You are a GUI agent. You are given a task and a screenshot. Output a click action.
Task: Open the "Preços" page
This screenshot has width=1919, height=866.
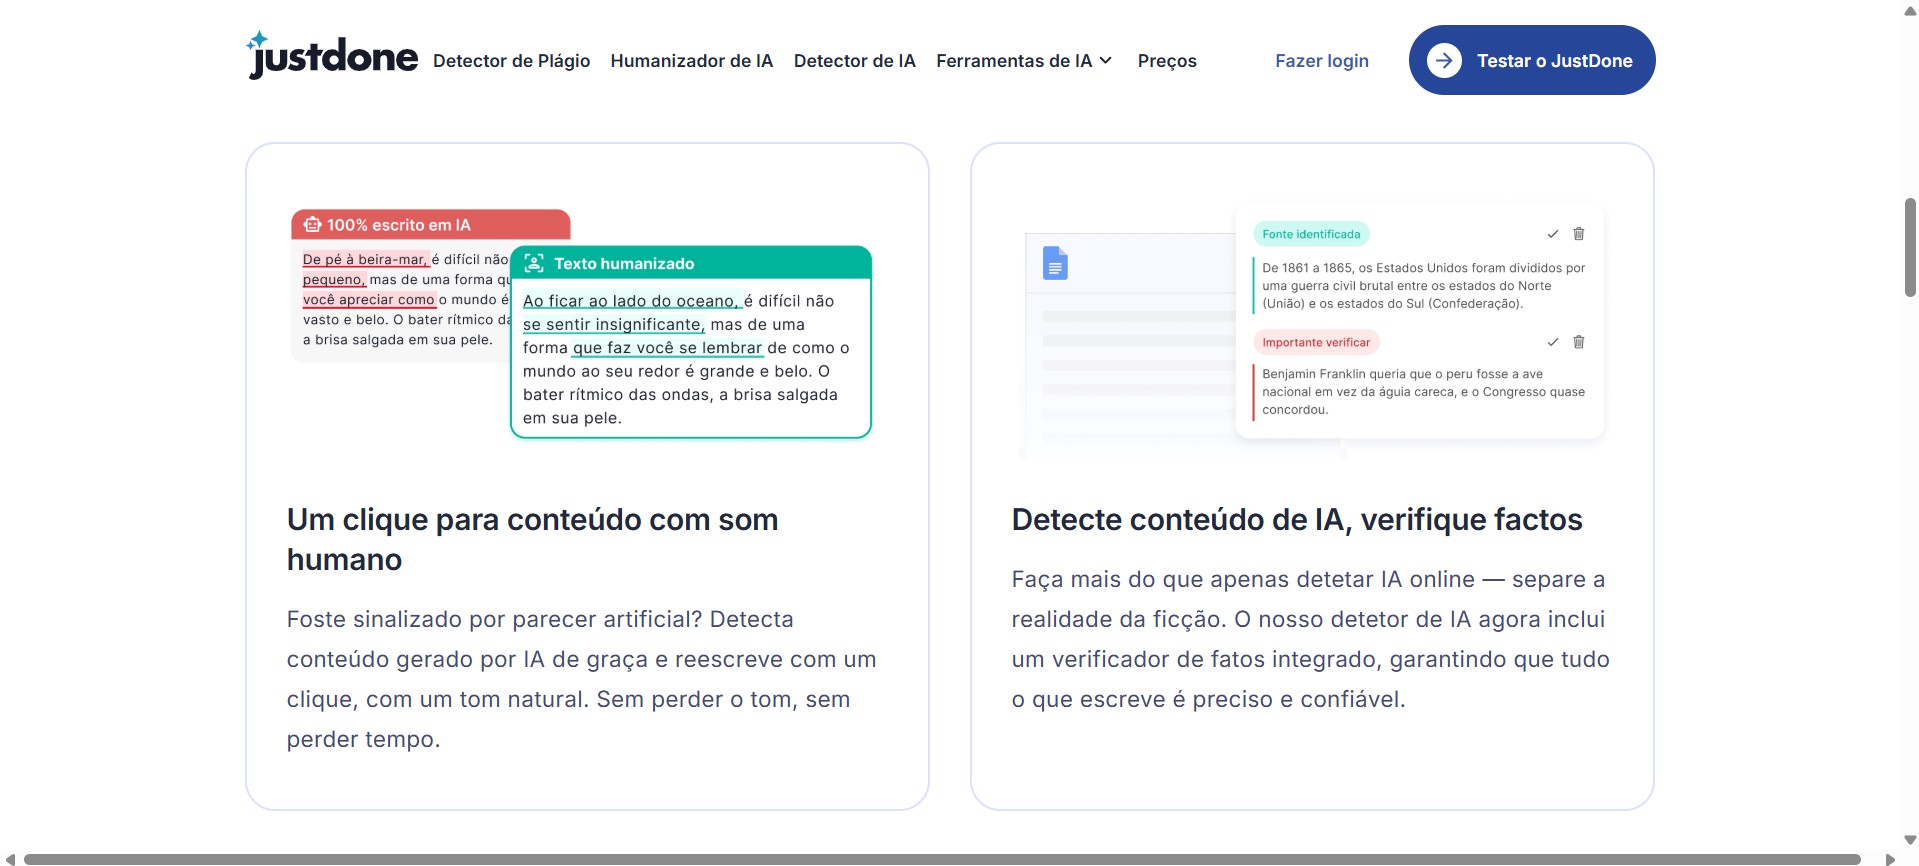click(1166, 61)
